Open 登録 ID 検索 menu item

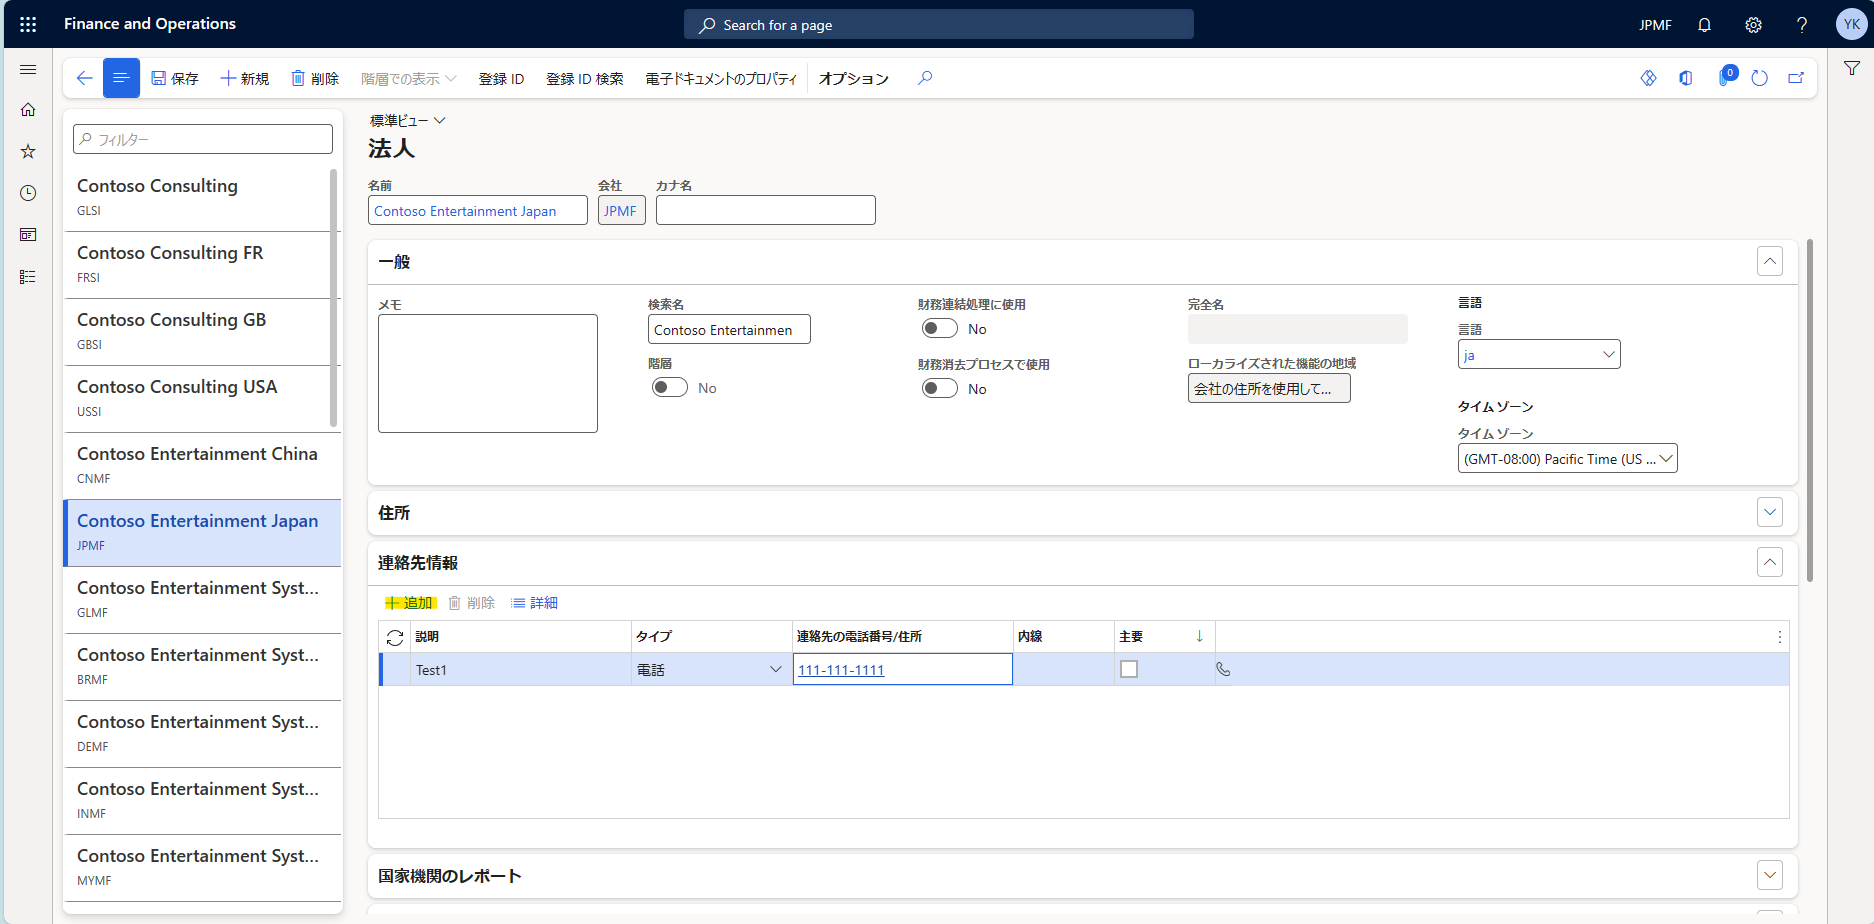585,78
